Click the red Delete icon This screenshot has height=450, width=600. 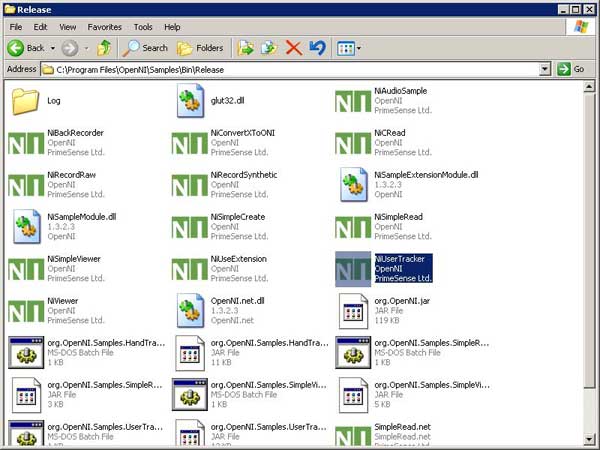(x=293, y=48)
